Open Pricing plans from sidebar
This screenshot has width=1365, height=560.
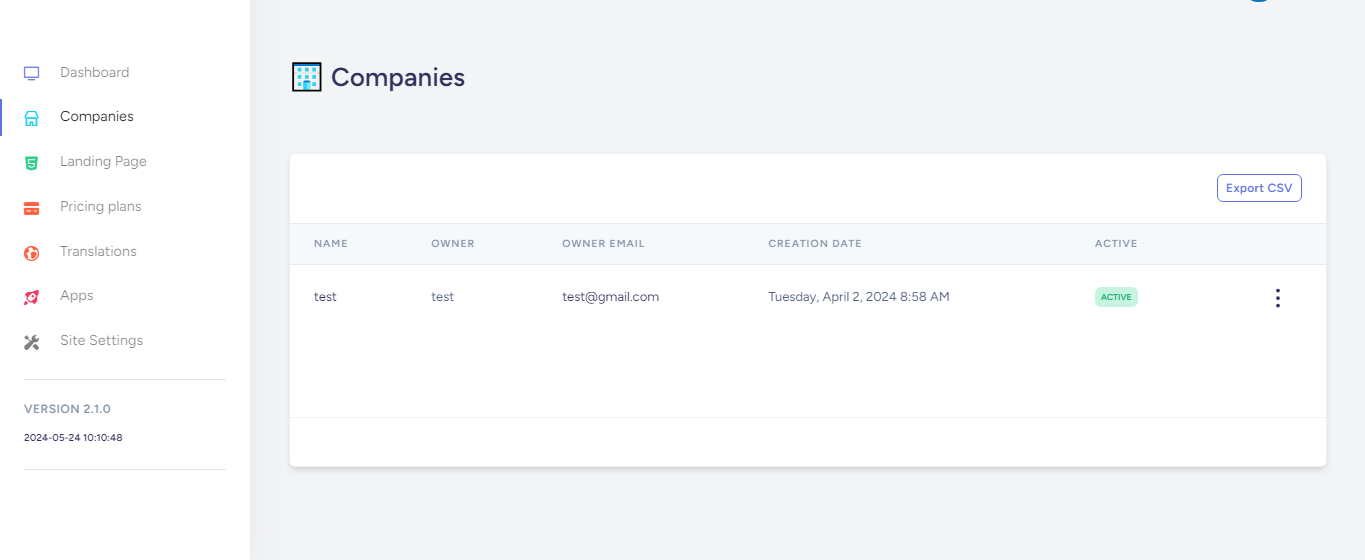click(x=100, y=206)
